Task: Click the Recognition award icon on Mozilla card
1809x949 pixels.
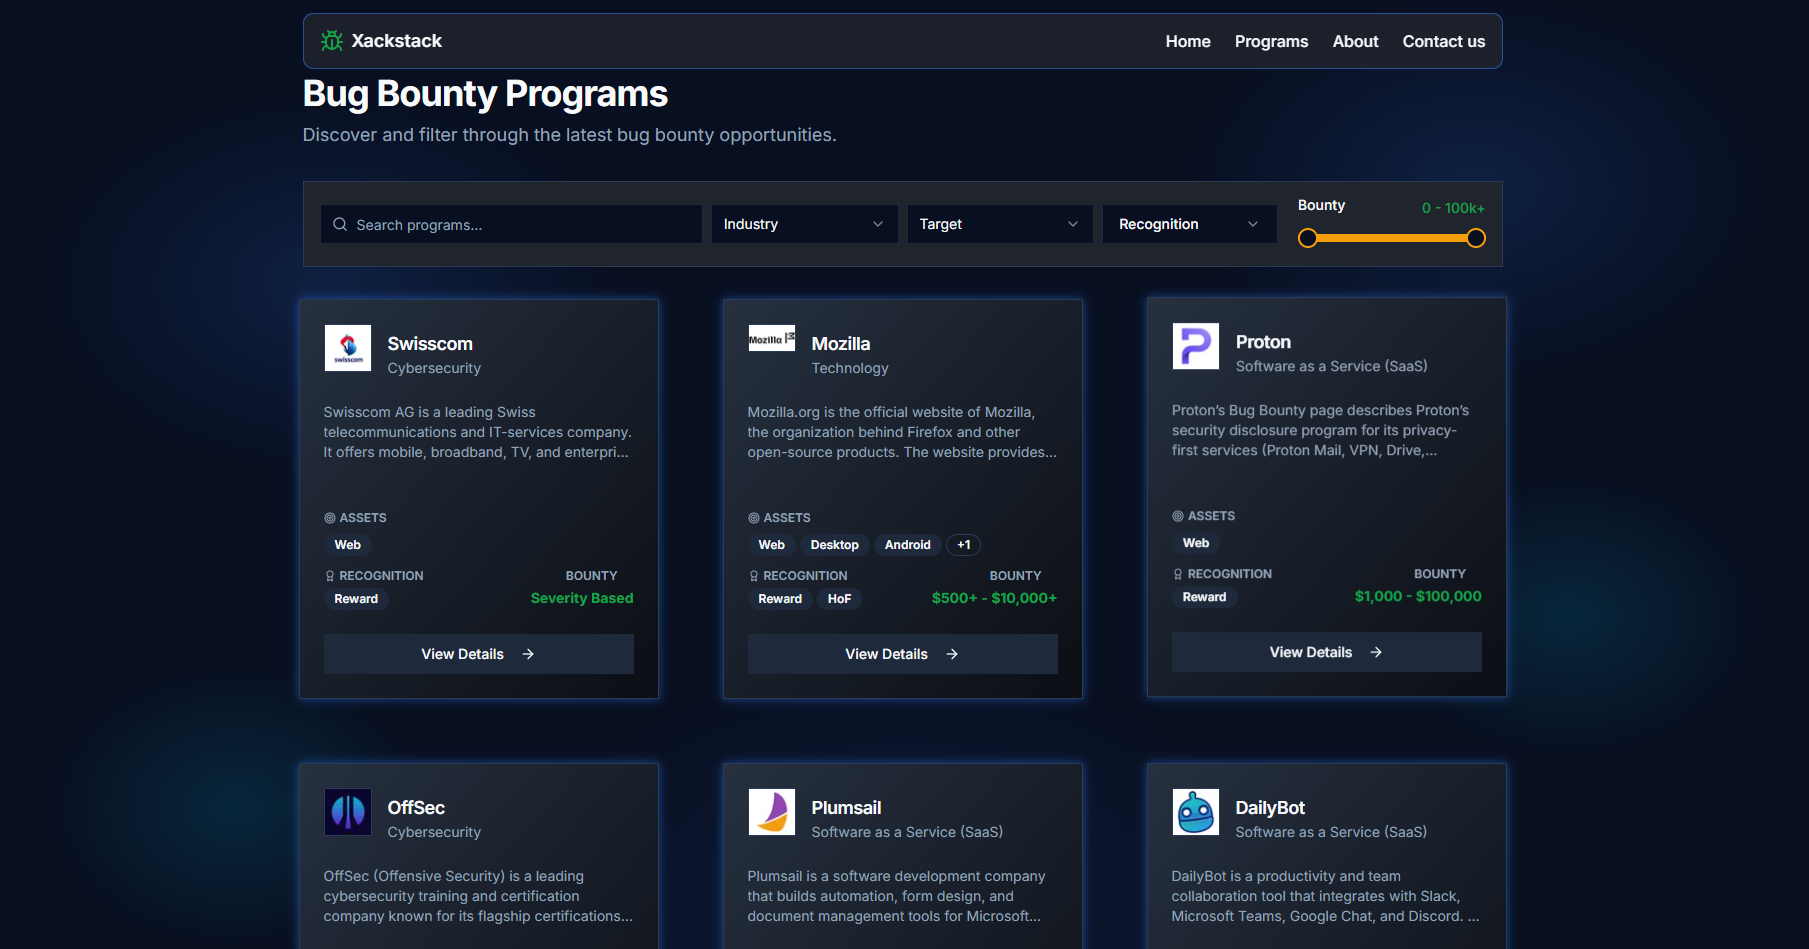Action: tap(754, 576)
